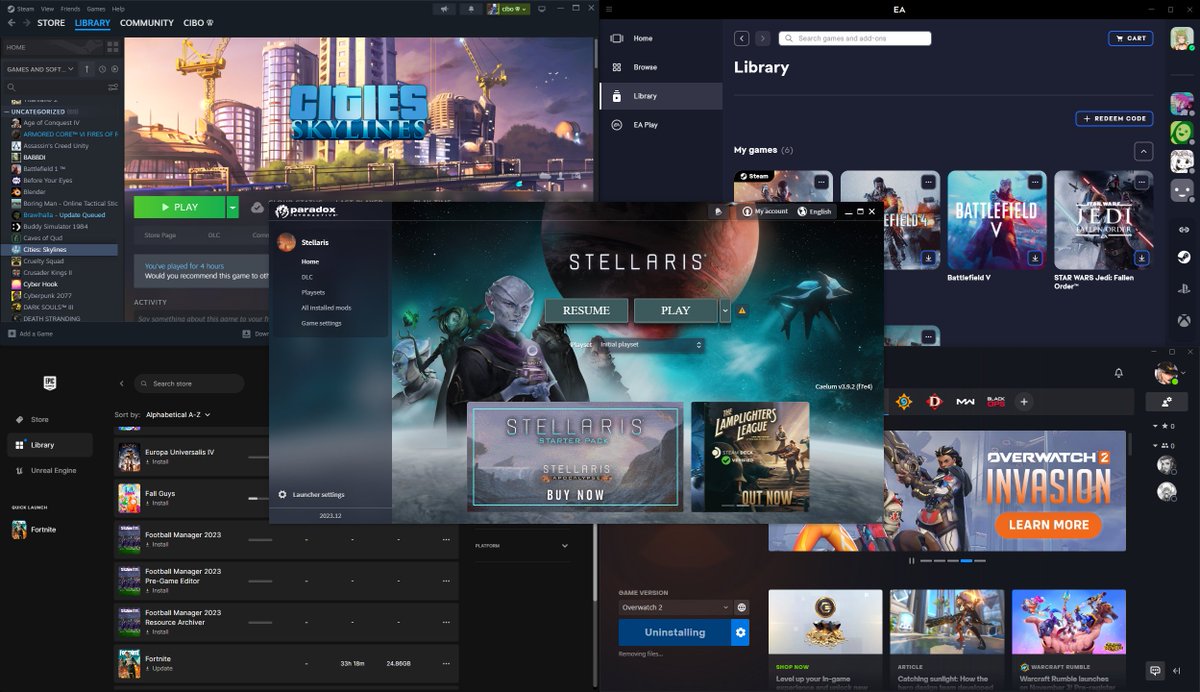Open options for Football Manager 2023 Resource Archiver
1200x692 pixels.
pyautogui.click(x=448, y=622)
